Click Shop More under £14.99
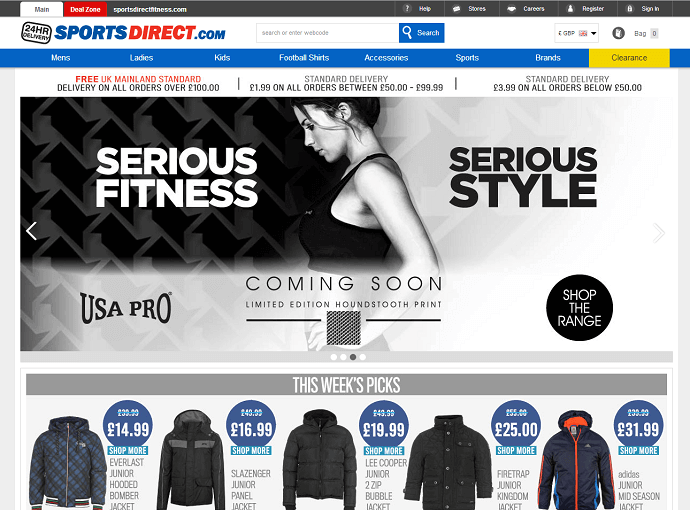The image size is (690, 510). (128, 451)
